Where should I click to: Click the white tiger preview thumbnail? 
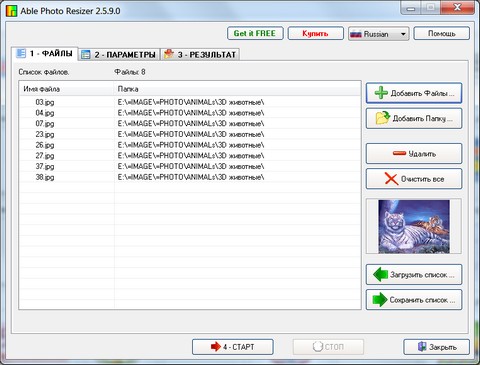(x=414, y=227)
